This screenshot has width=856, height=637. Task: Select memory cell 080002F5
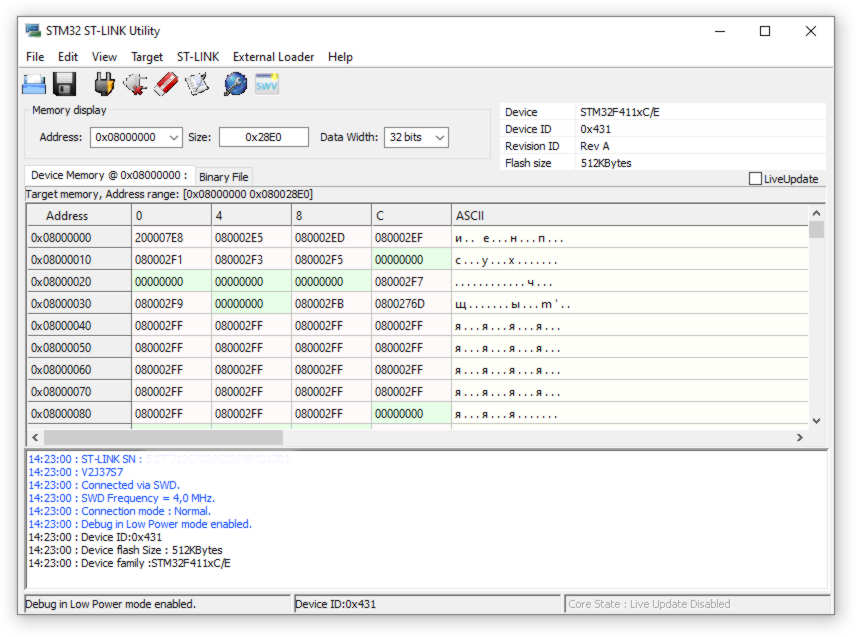[x=331, y=260]
